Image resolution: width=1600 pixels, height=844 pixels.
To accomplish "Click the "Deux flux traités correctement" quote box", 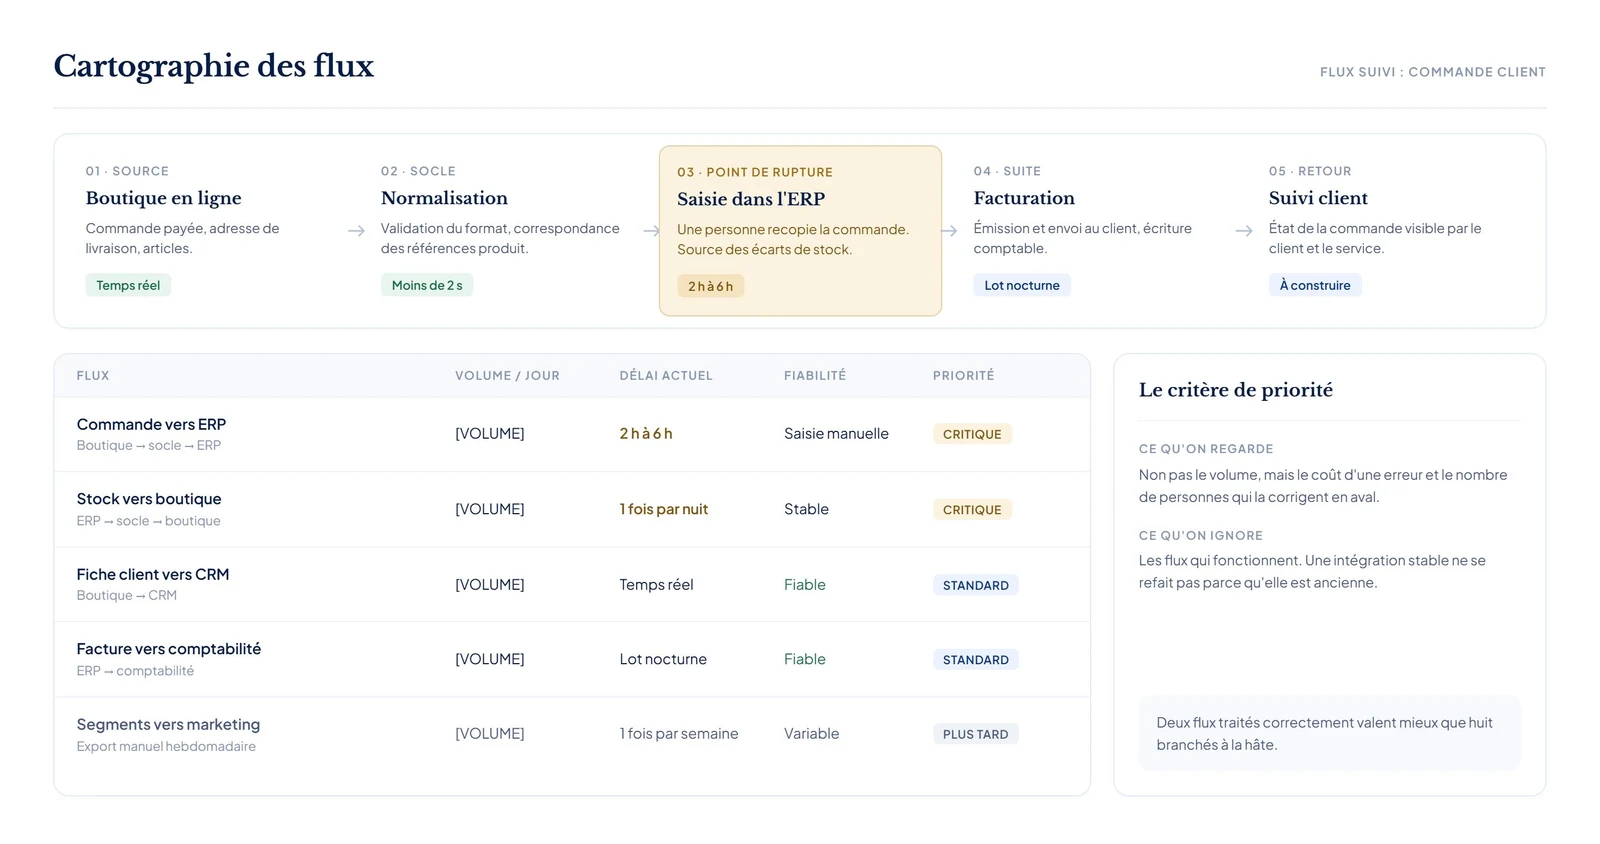I will tap(1329, 734).
